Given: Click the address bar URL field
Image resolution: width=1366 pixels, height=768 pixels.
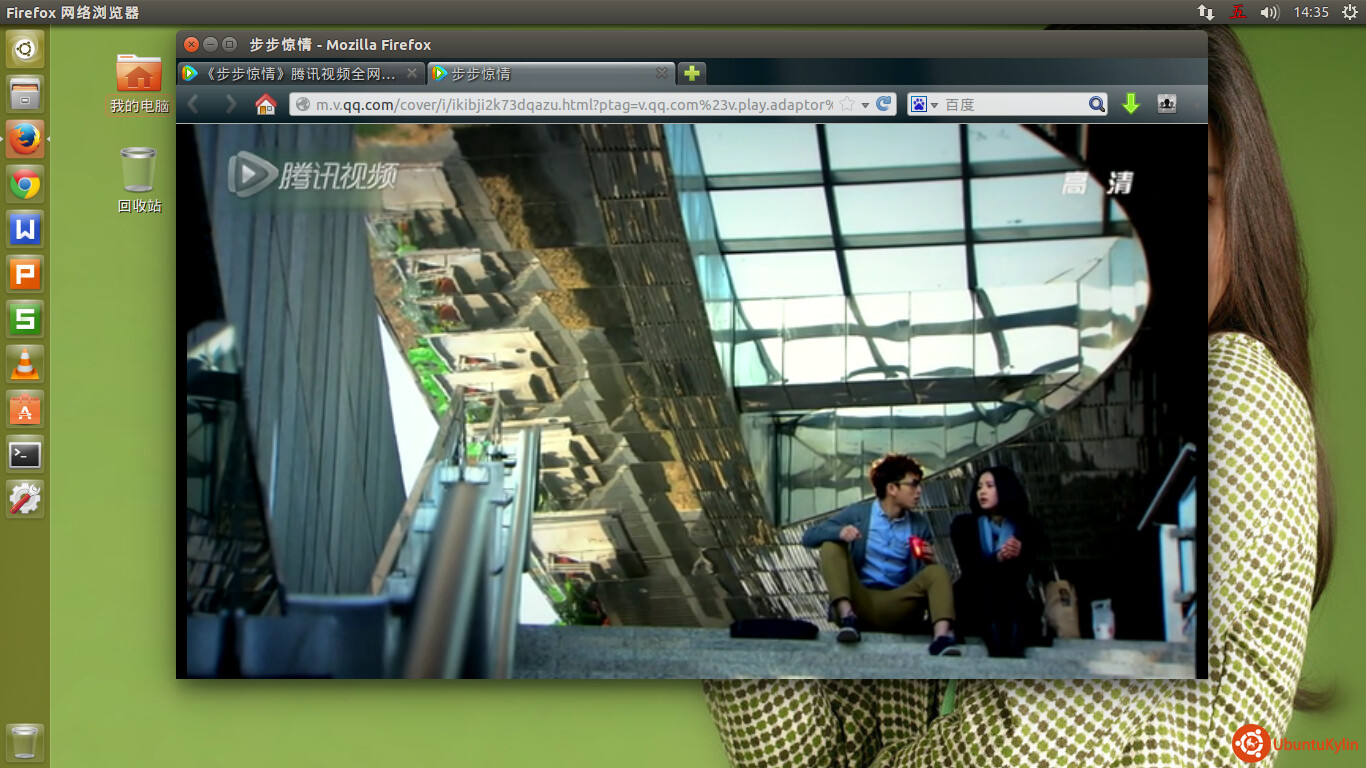Looking at the screenshot, I should [x=570, y=104].
